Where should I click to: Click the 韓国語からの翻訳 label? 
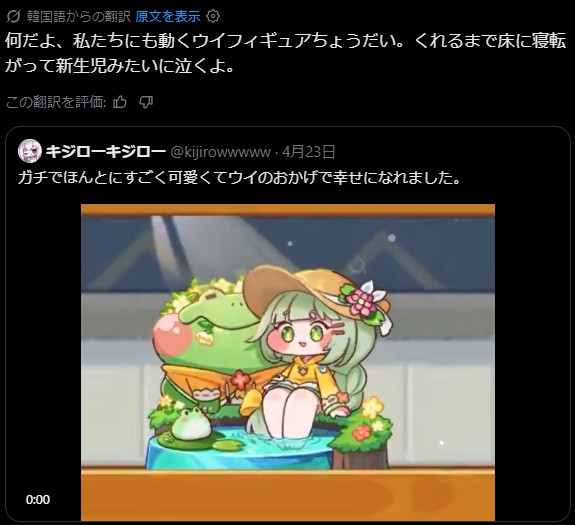tap(79, 16)
